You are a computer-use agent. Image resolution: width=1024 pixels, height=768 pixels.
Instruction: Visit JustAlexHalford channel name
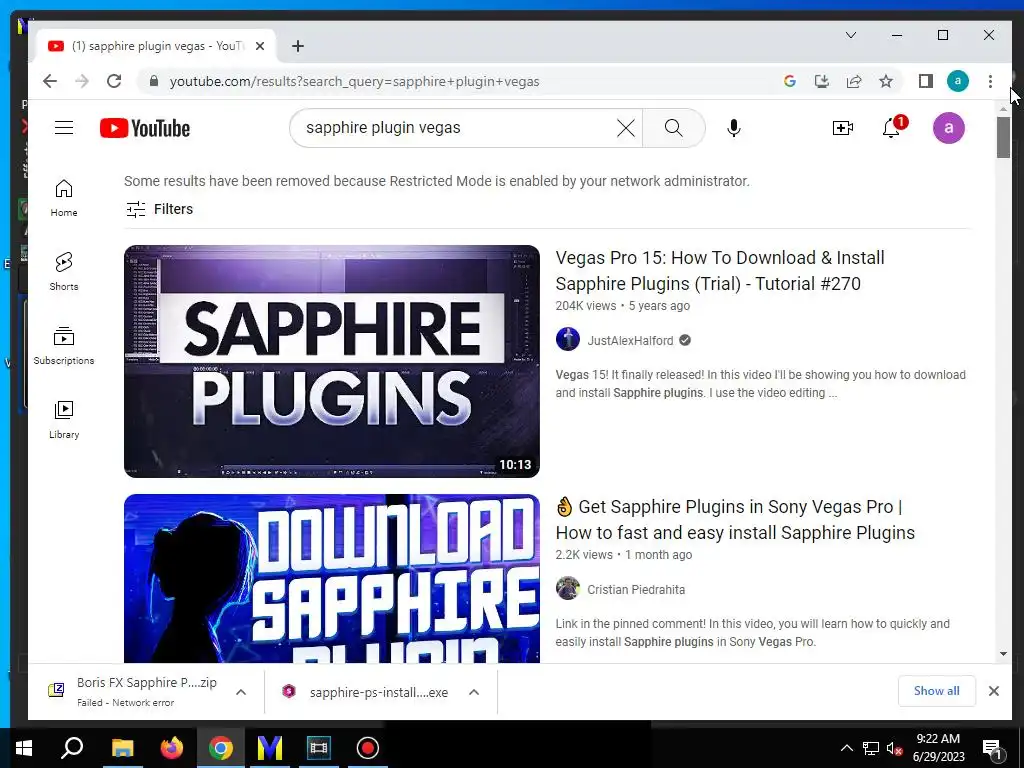pos(630,340)
